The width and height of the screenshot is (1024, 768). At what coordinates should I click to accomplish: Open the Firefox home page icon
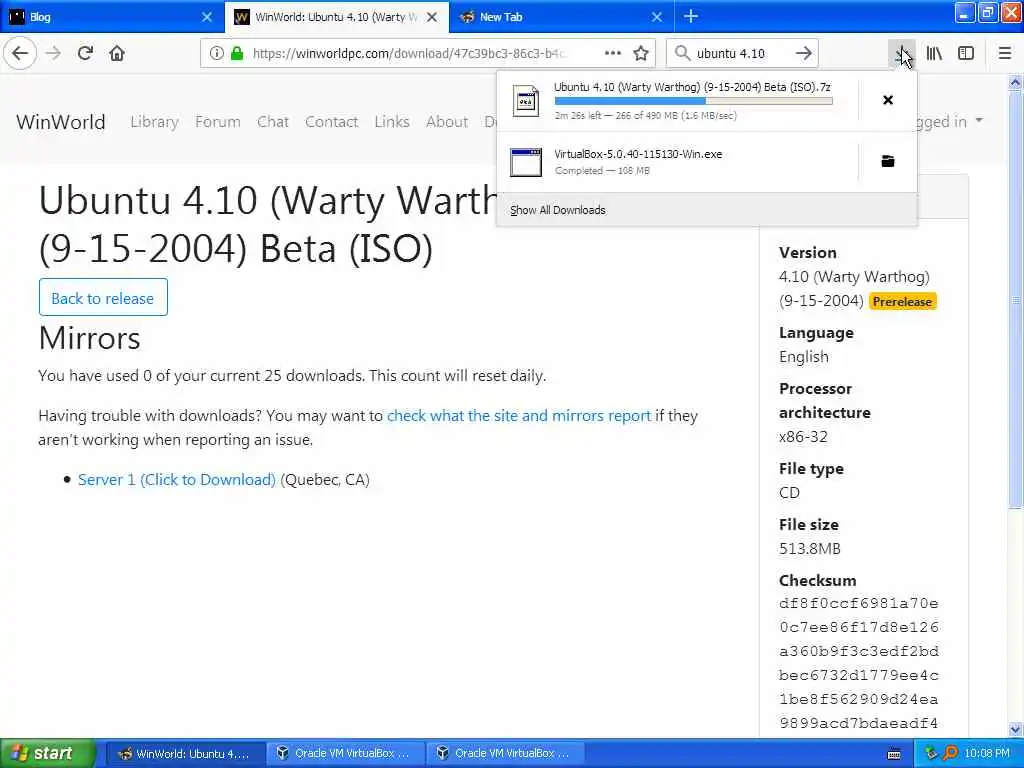117,53
